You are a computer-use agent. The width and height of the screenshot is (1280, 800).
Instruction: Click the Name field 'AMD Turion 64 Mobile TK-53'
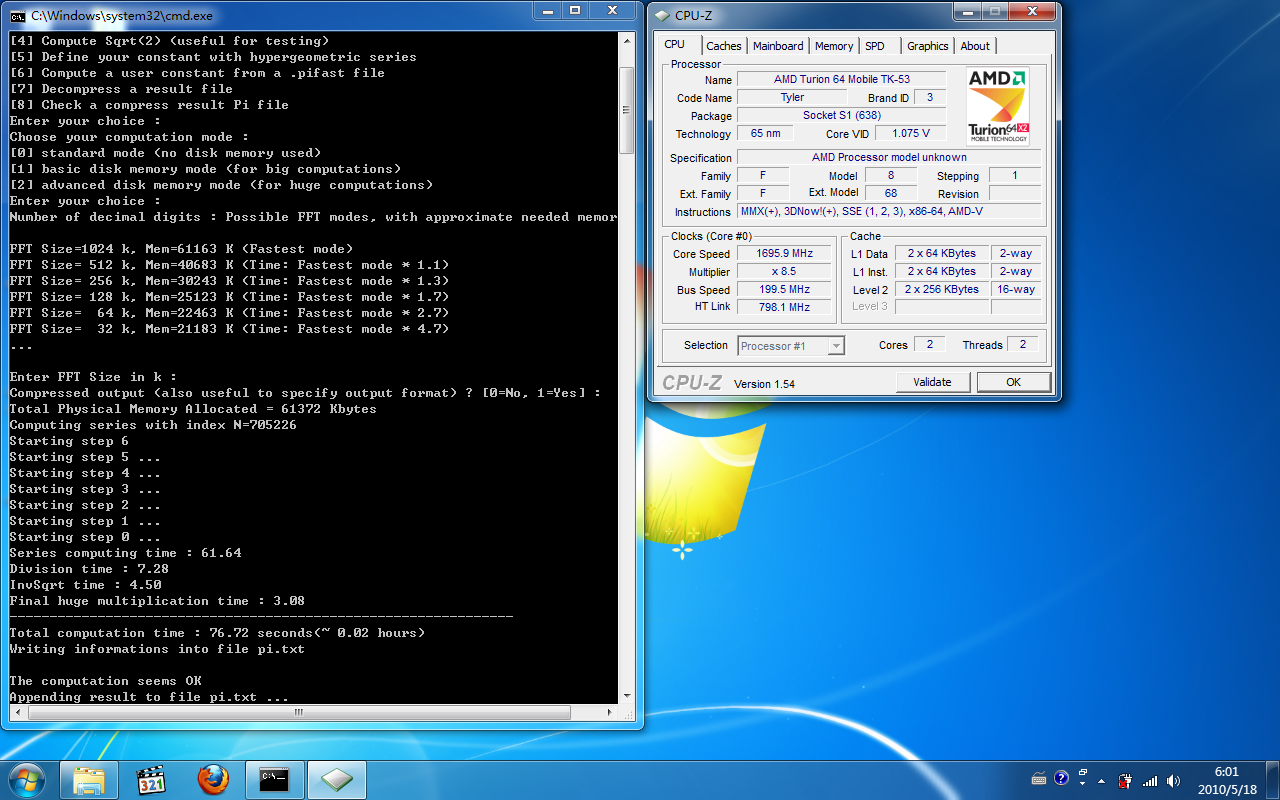tap(842, 80)
